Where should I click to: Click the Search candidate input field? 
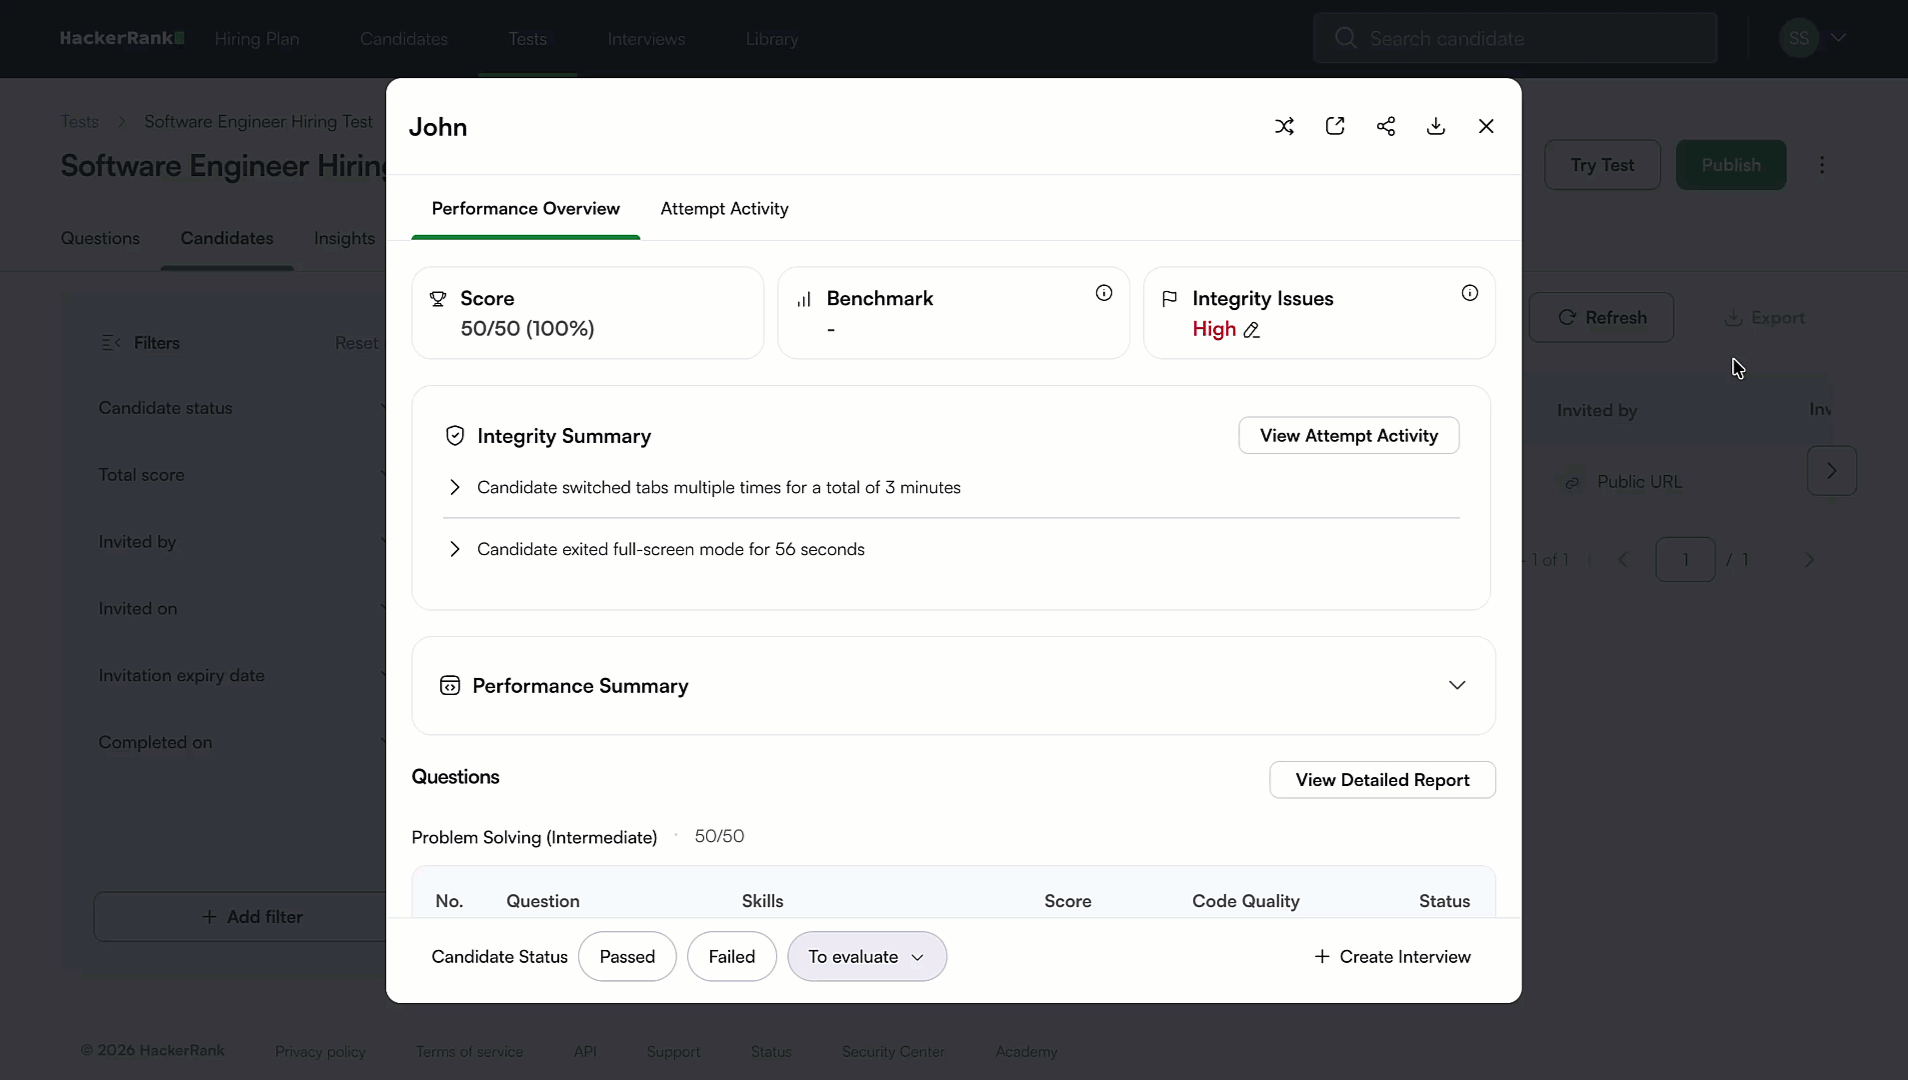click(1515, 37)
